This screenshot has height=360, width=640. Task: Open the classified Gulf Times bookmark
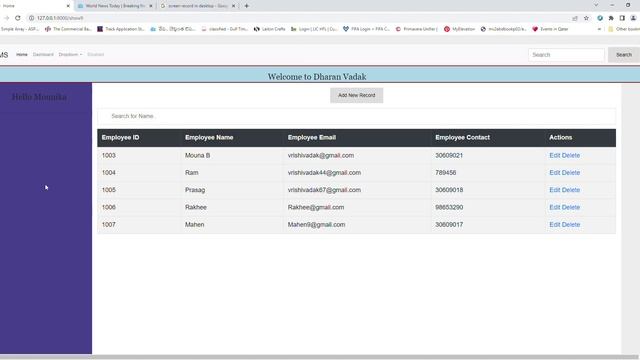click(x=224, y=29)
